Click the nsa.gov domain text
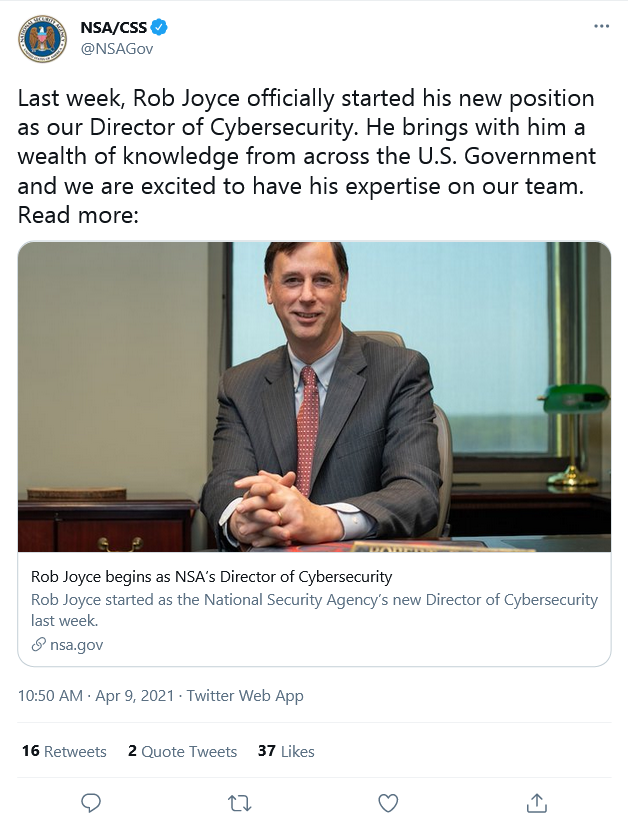This screenshot has height=828, width=629. click(77, 645)
